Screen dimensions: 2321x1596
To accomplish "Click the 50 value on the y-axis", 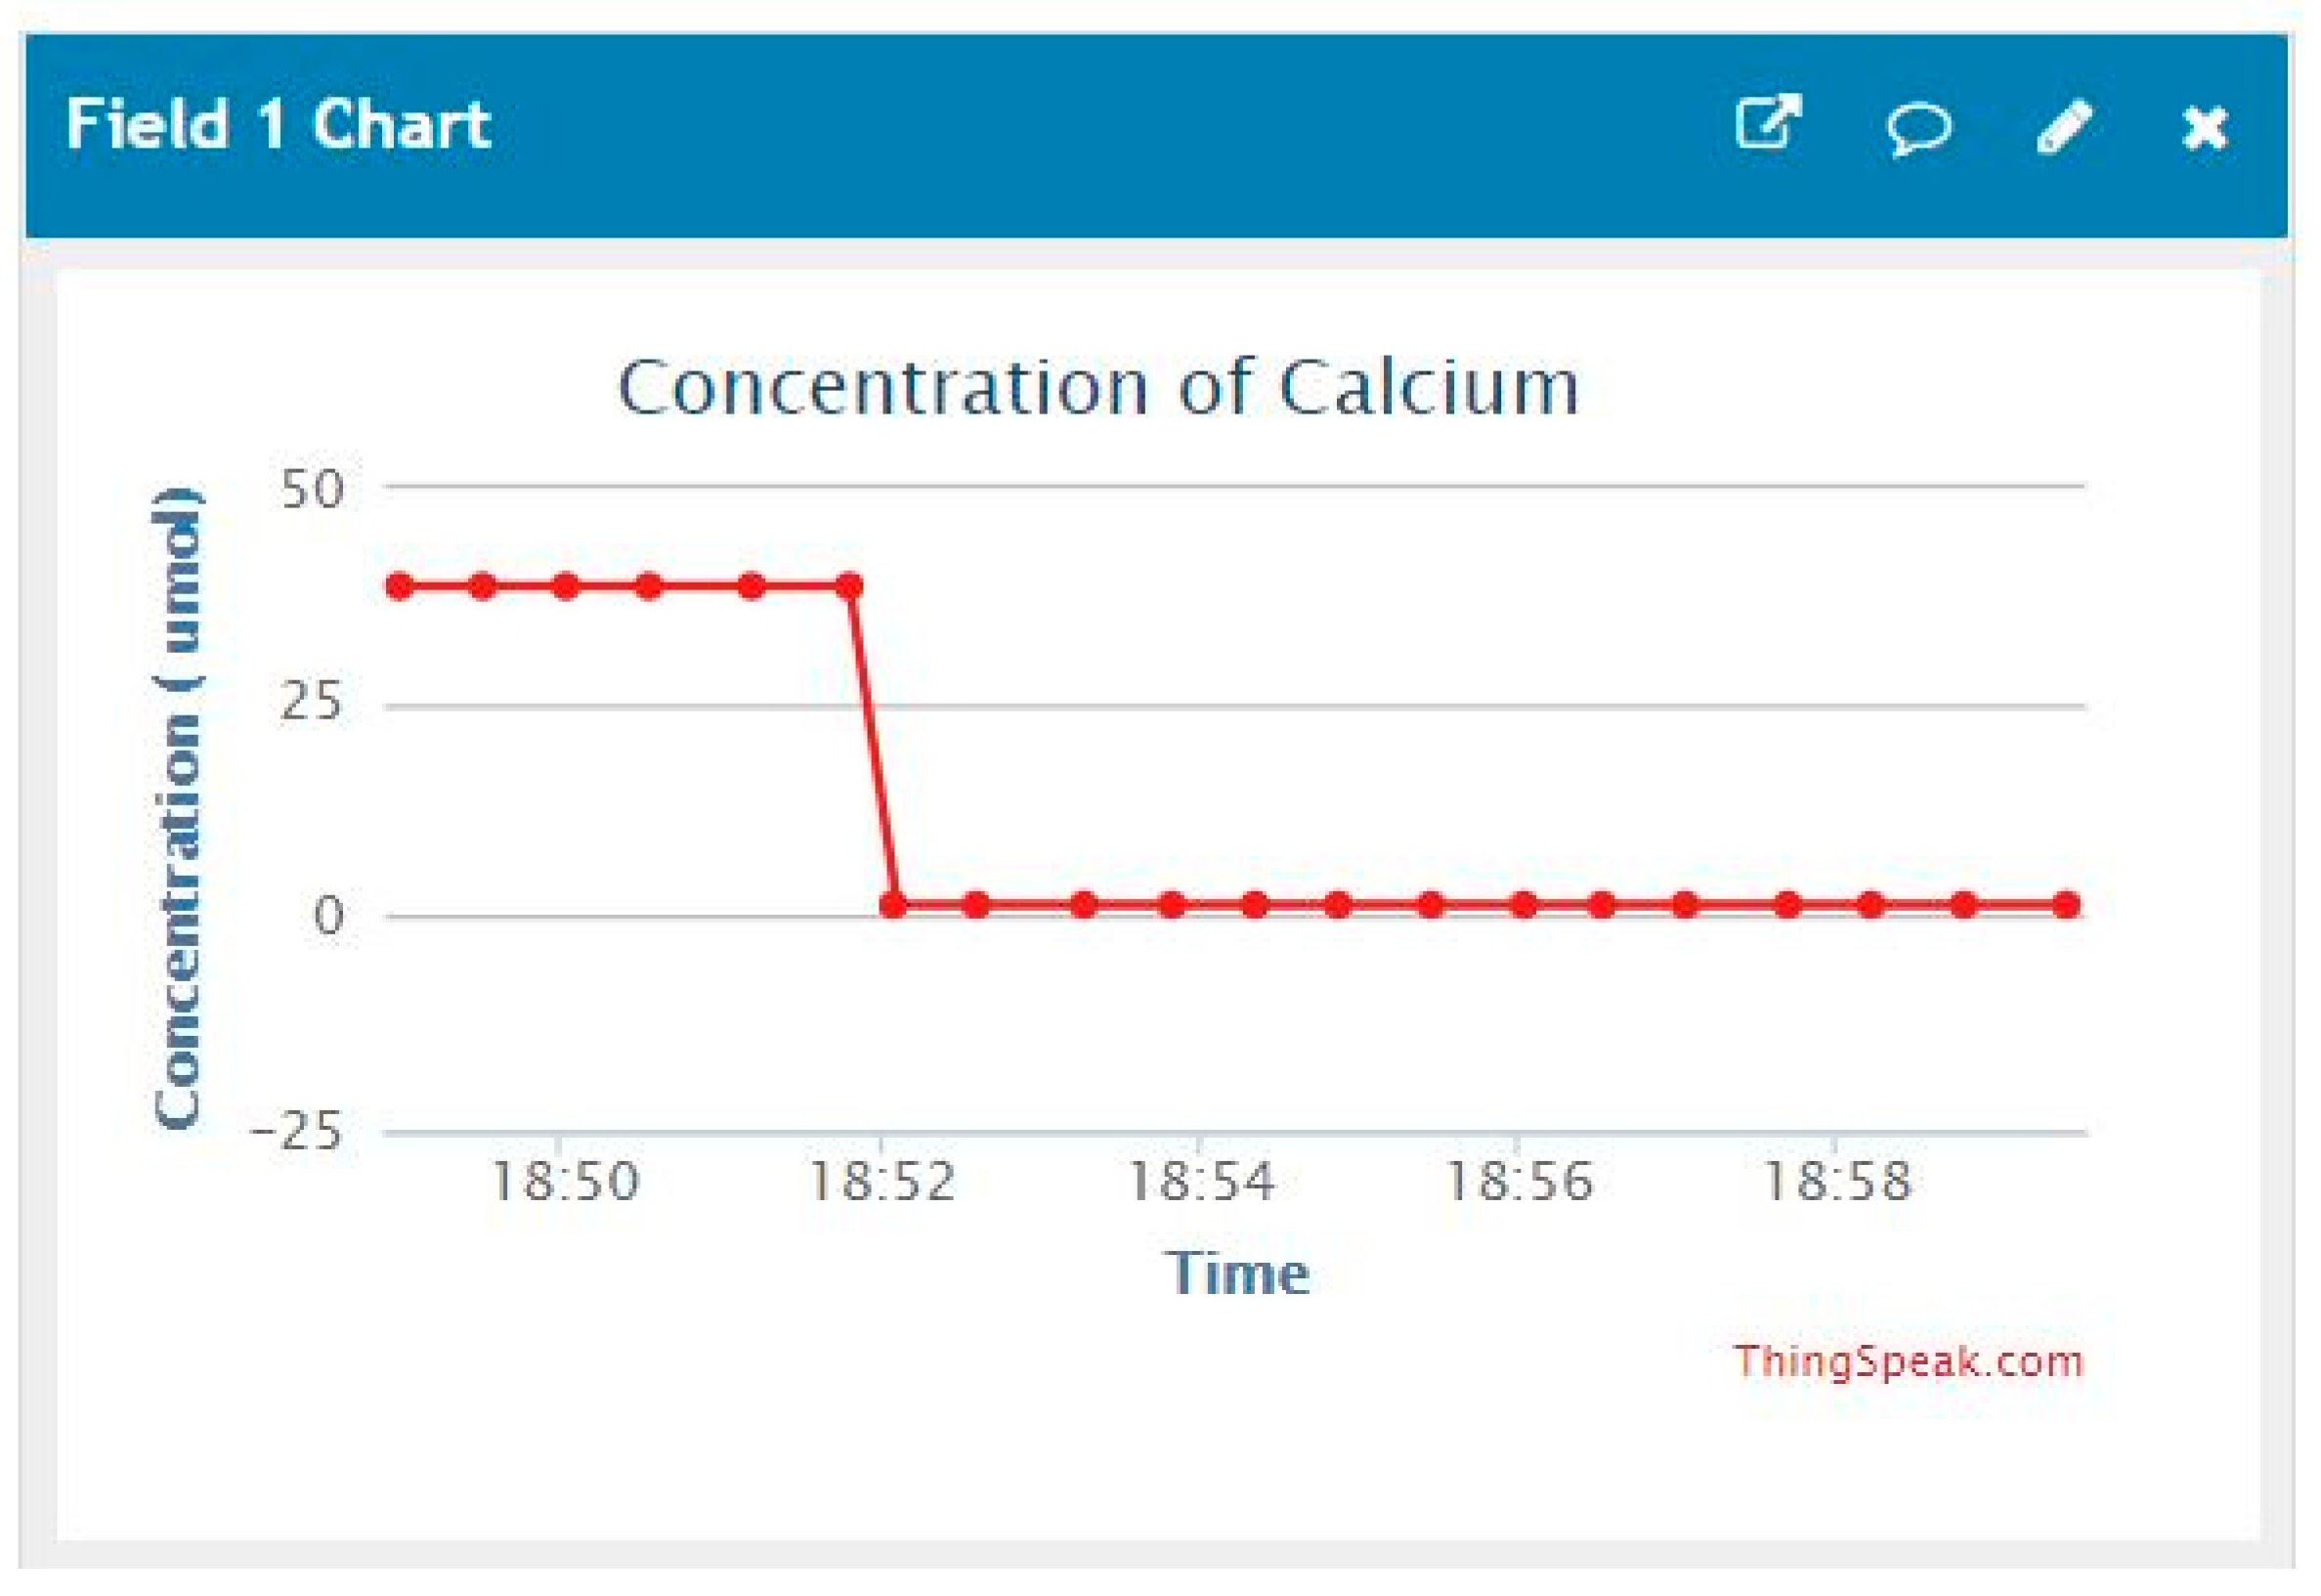I will tap(311, 490).
